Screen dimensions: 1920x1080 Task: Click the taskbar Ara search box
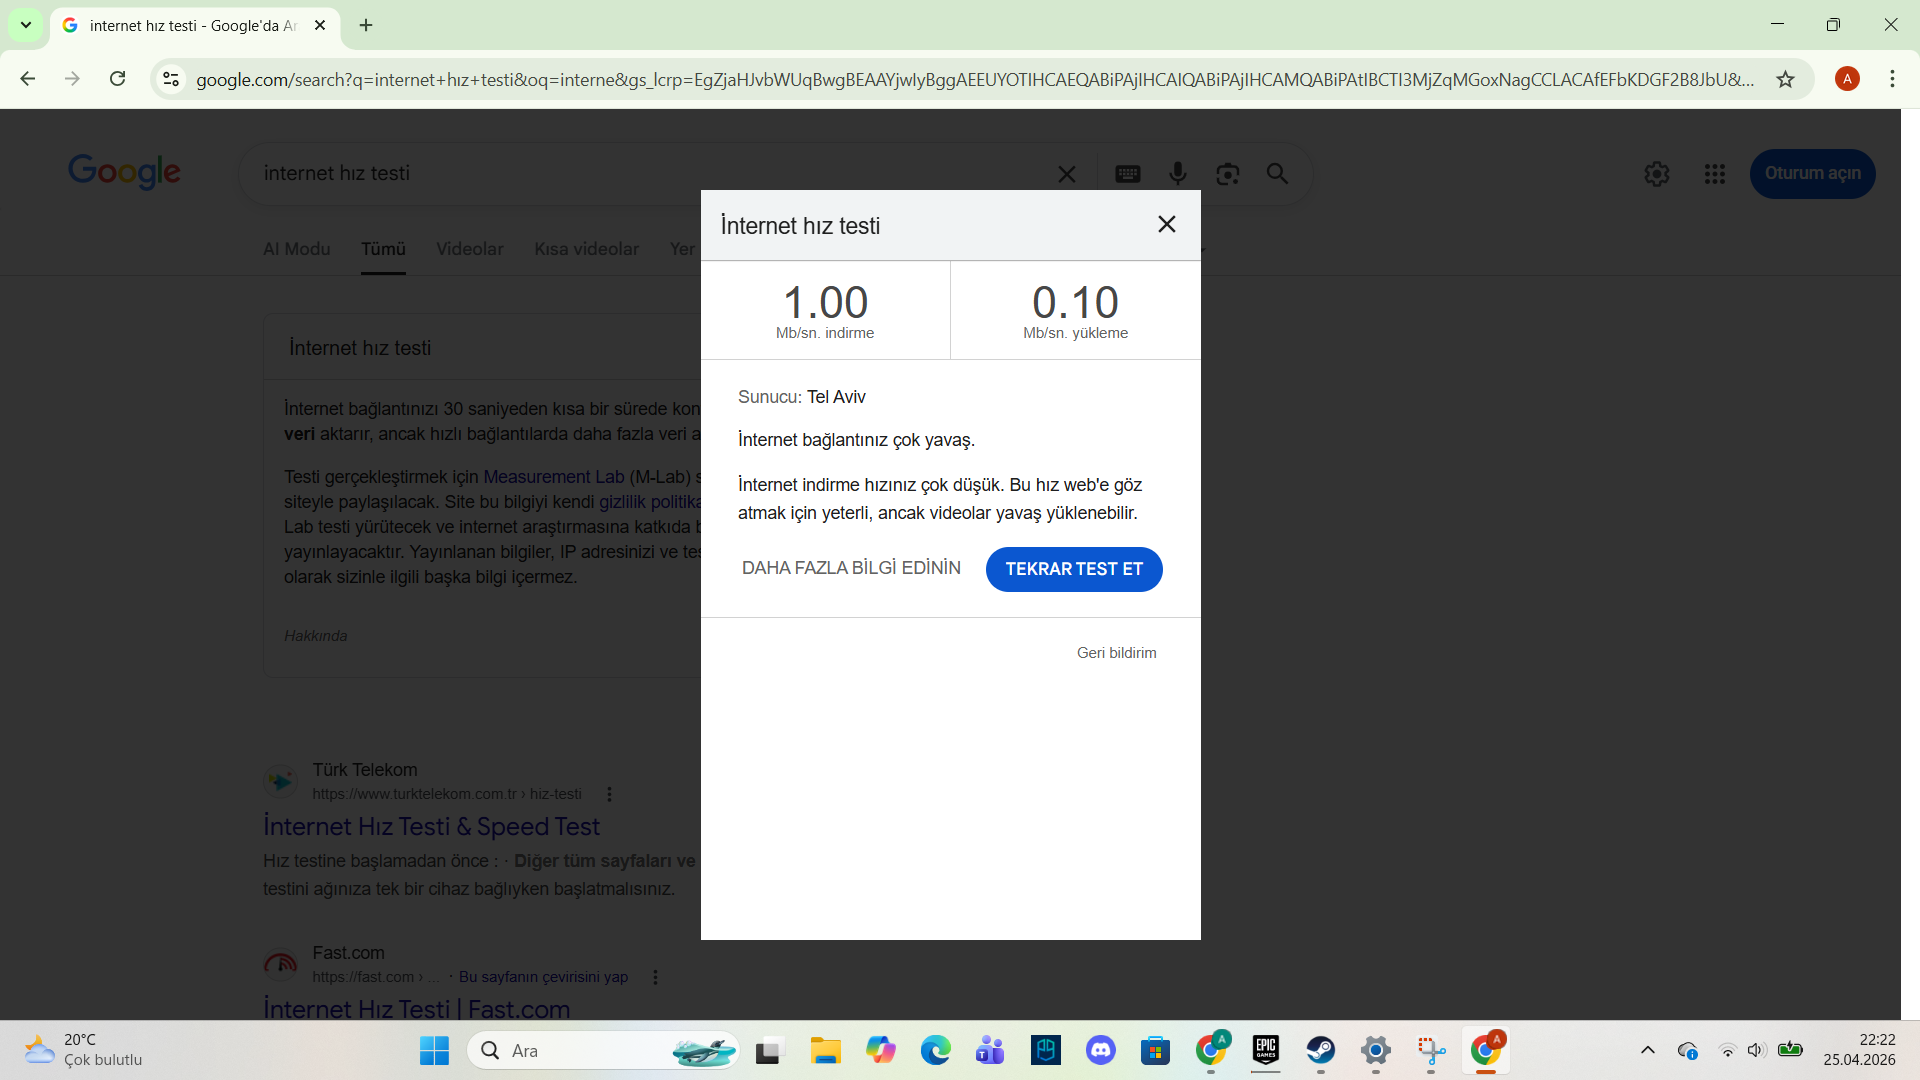coord(603,1051)
